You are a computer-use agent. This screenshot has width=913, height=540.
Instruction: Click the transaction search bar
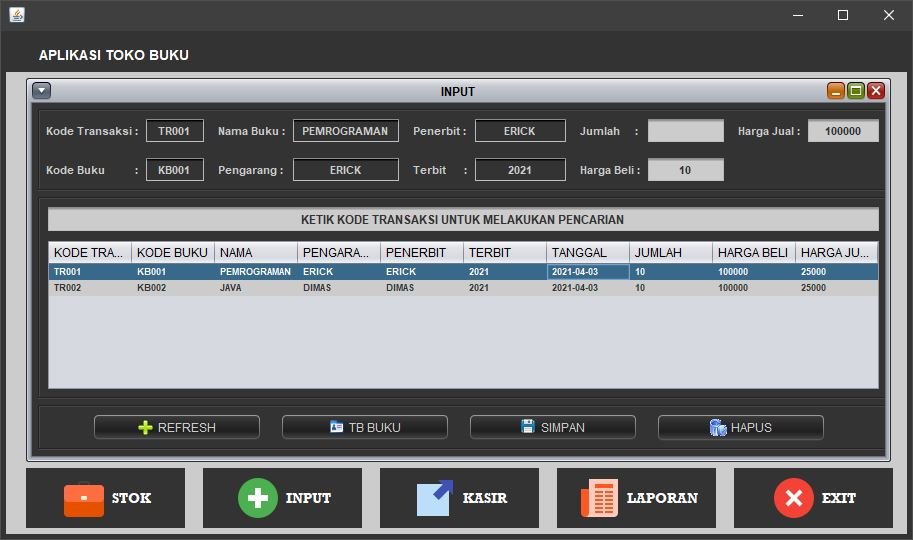click(x=463, y=220)
